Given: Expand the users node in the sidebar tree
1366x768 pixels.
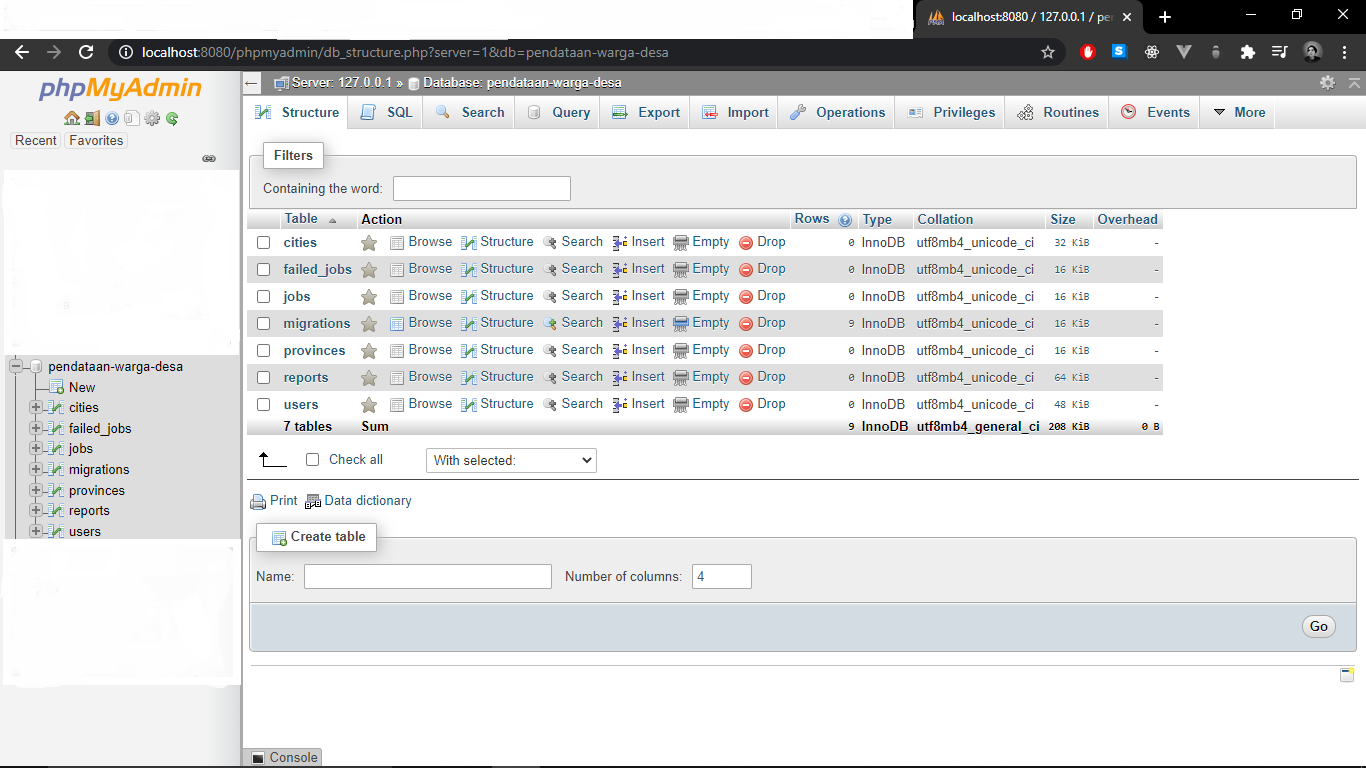Looking at the screenshot, I should pyautogui.click(x=37, y=531).
